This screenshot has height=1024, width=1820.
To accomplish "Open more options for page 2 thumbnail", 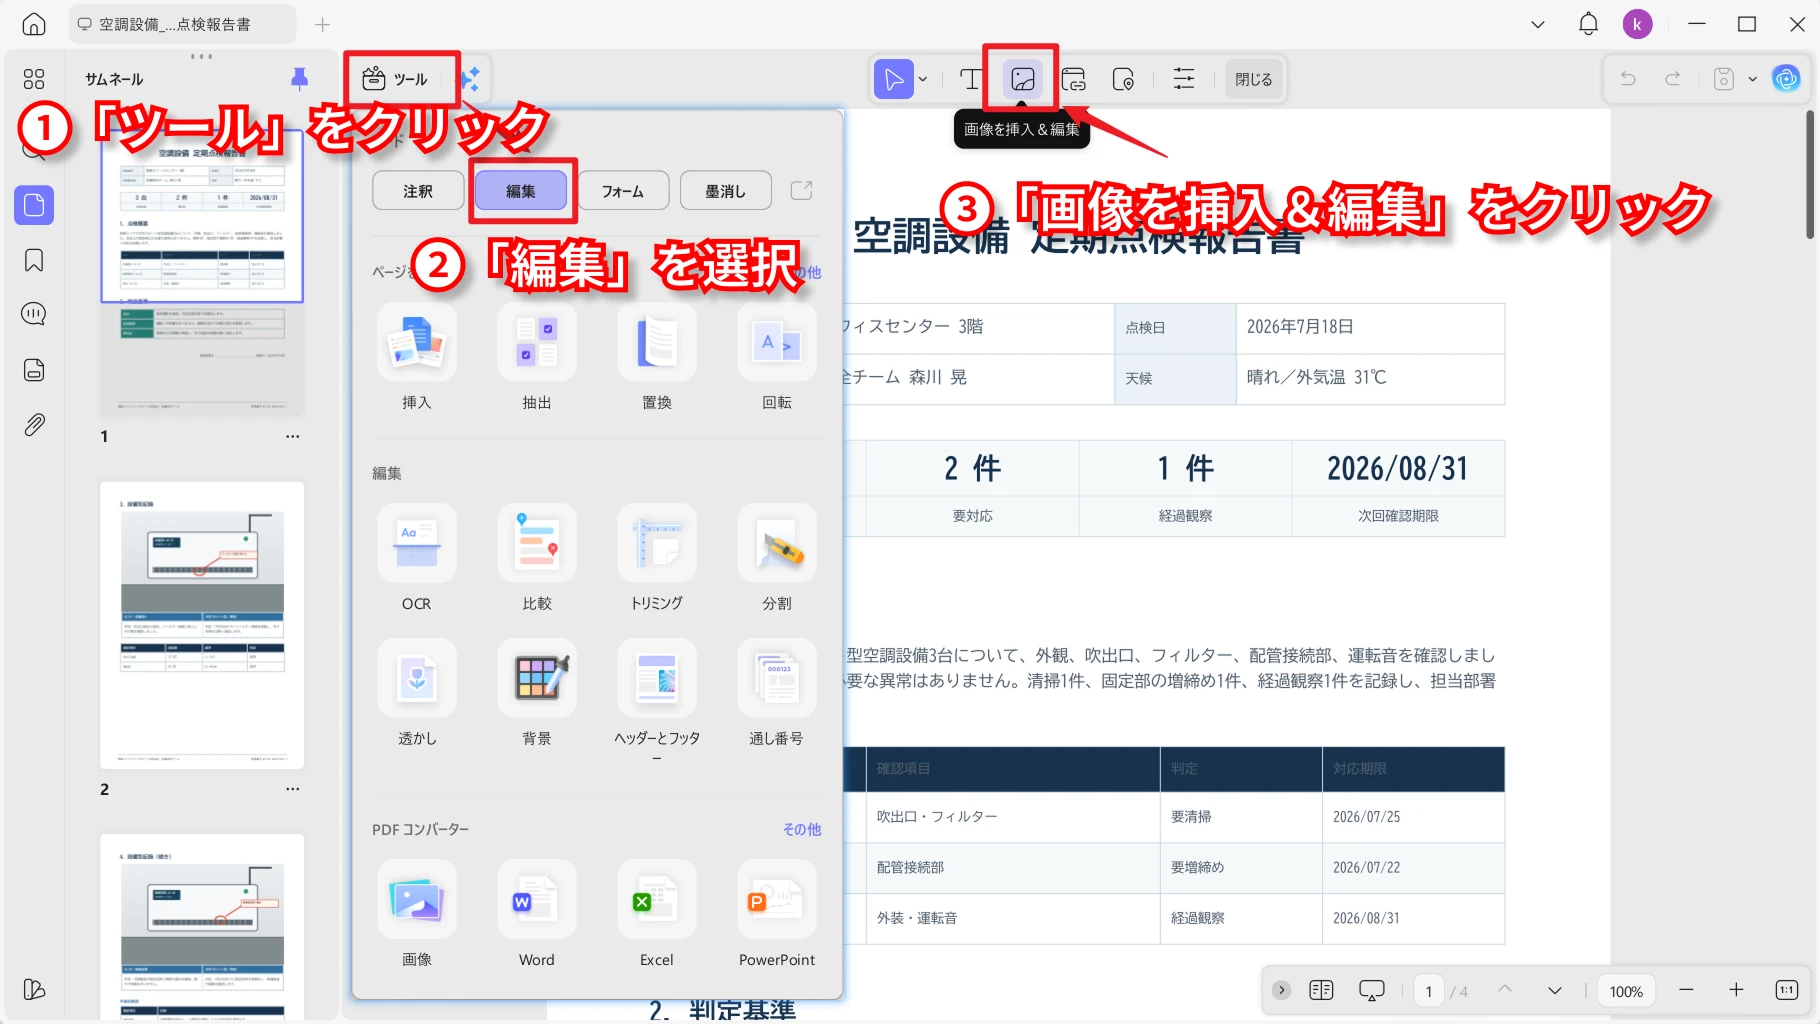I will (292, 789).
